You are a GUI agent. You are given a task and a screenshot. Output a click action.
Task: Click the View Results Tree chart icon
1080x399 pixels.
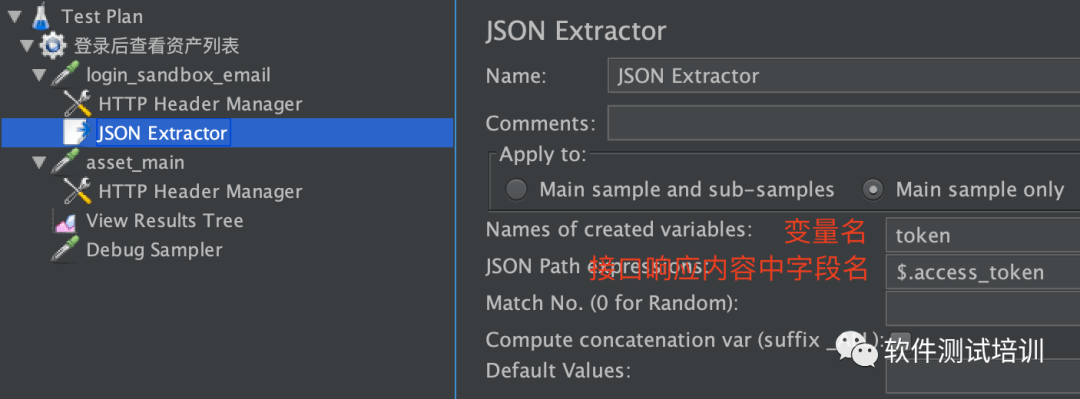coord(65,221)
